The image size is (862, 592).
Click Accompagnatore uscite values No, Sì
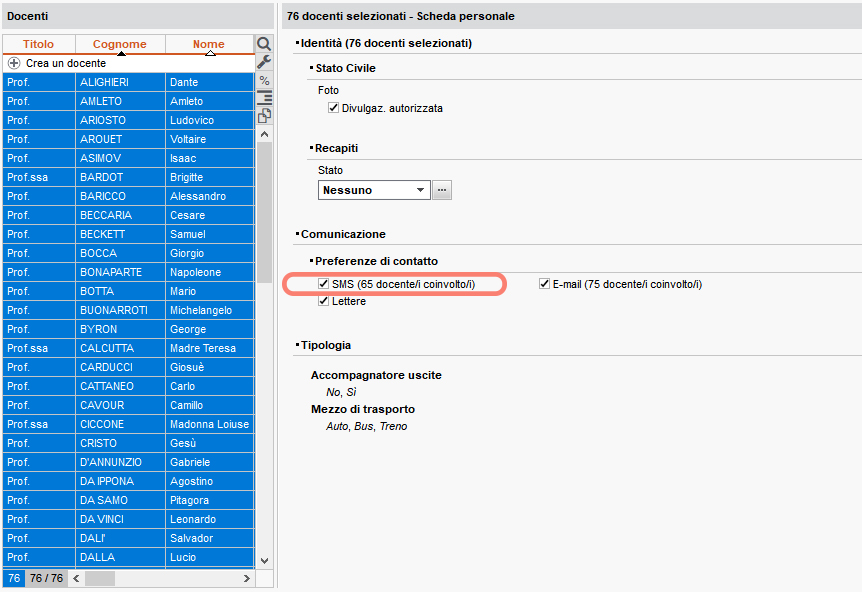[341, 392]
